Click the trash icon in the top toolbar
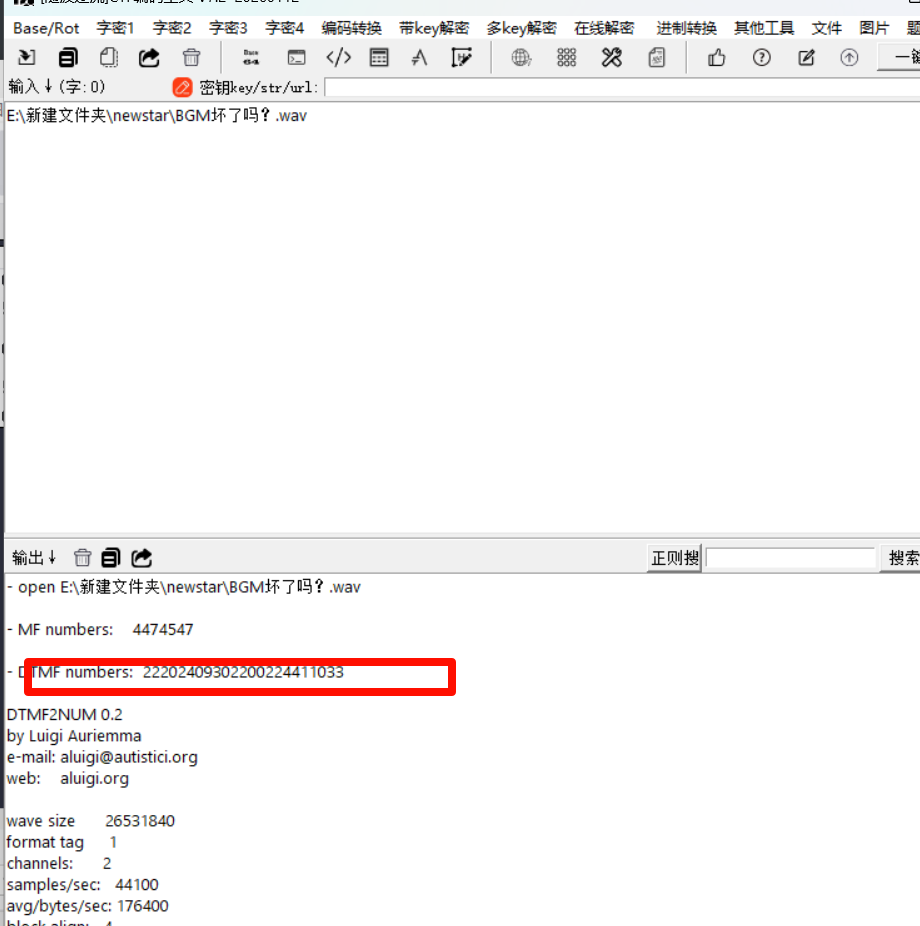Image resolution: width=920 pixels, height=926 pixels. (x=191, y=58)
